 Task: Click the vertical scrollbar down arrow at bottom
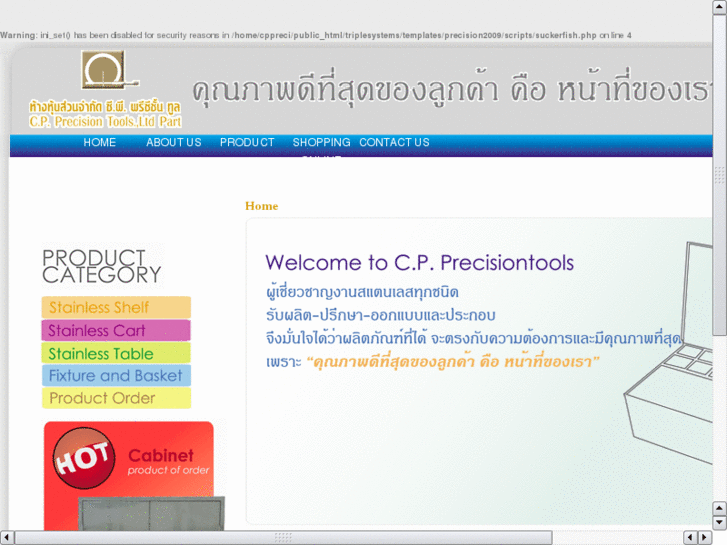[x=719, y=522]
